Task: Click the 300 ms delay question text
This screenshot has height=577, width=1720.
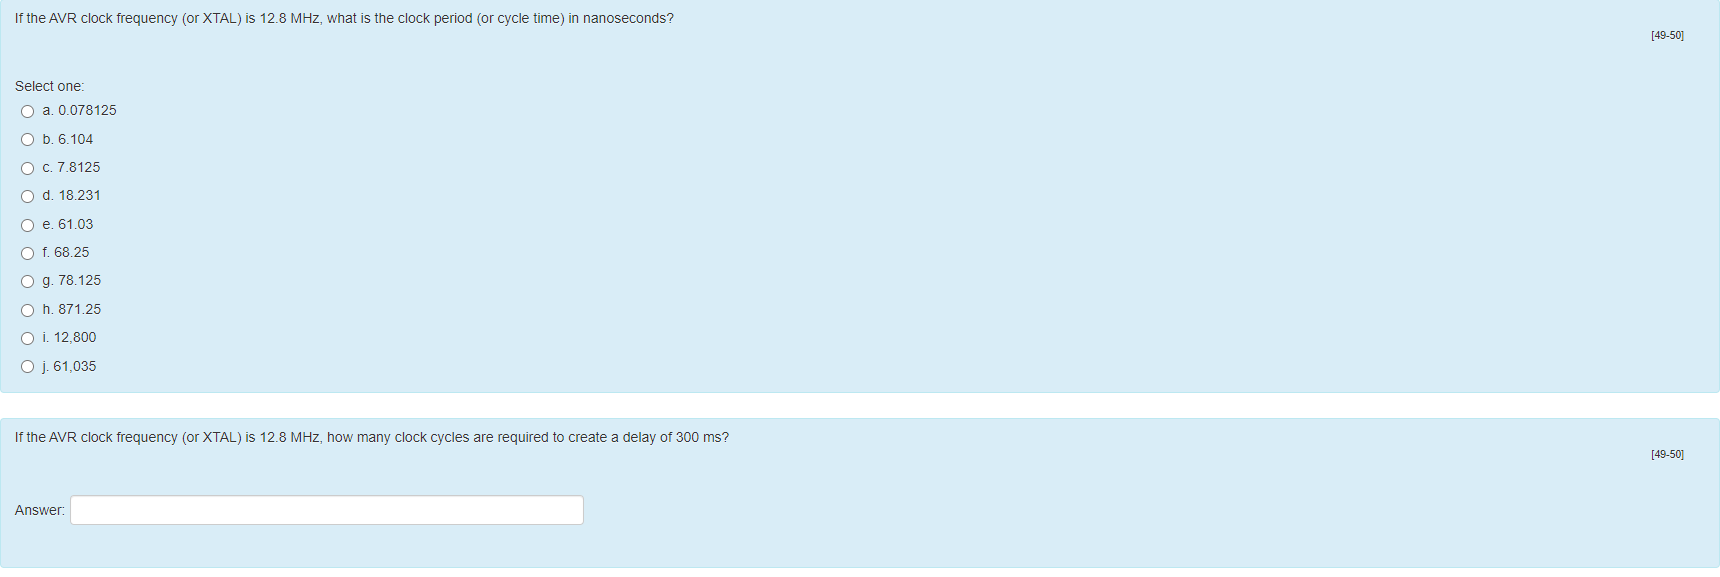Action: (x=372, y=437)
